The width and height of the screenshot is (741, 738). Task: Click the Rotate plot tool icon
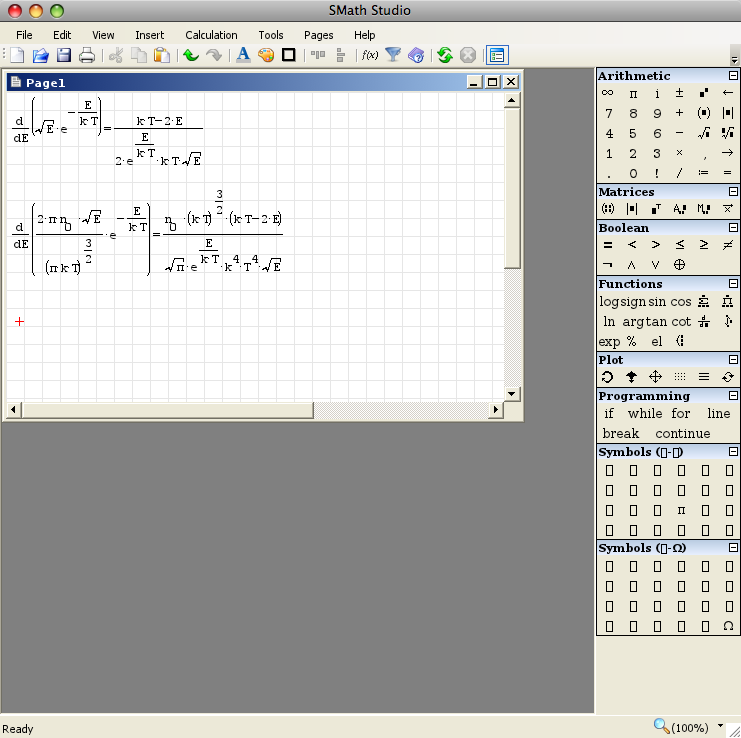click(607, 377)
